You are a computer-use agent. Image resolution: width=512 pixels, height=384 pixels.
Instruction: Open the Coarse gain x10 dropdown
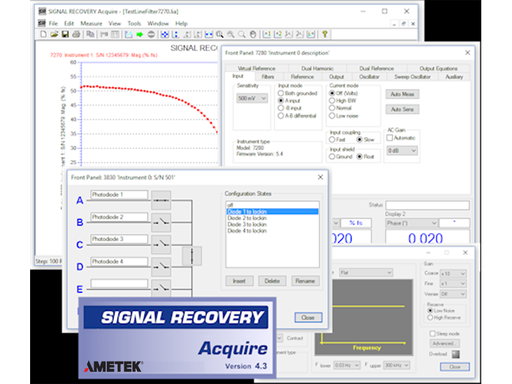click(x=453, y=273)
